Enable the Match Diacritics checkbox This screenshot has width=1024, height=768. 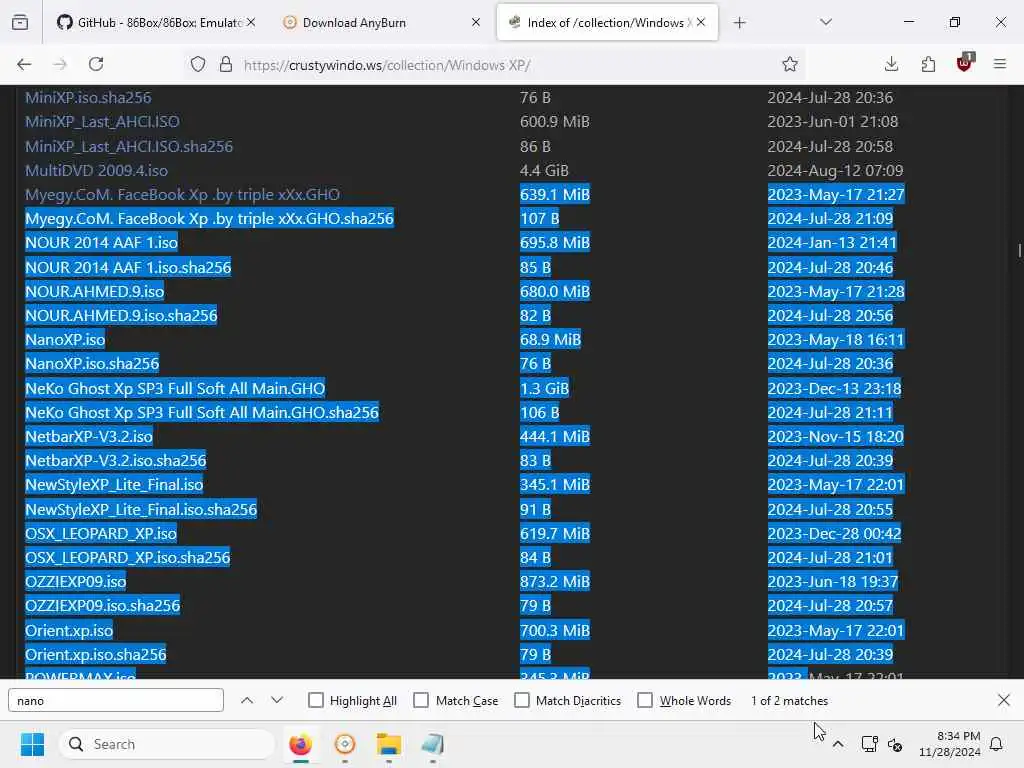[522, 700]
